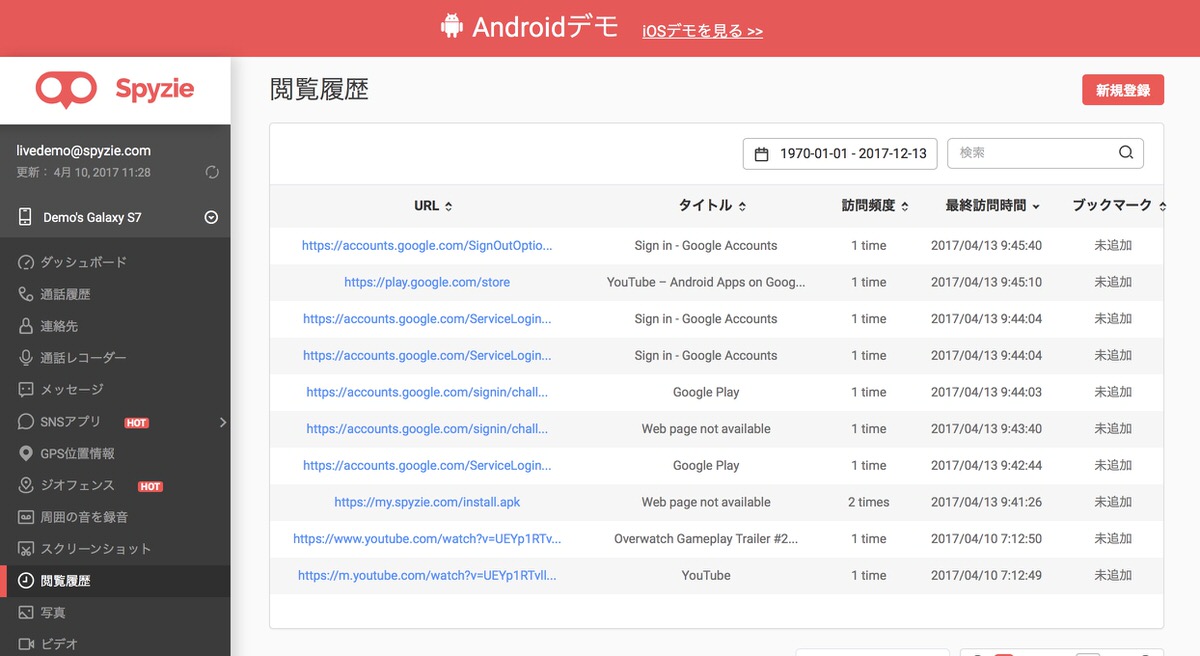Open the my.spyzie.com/install.apk link

(427, 502)
